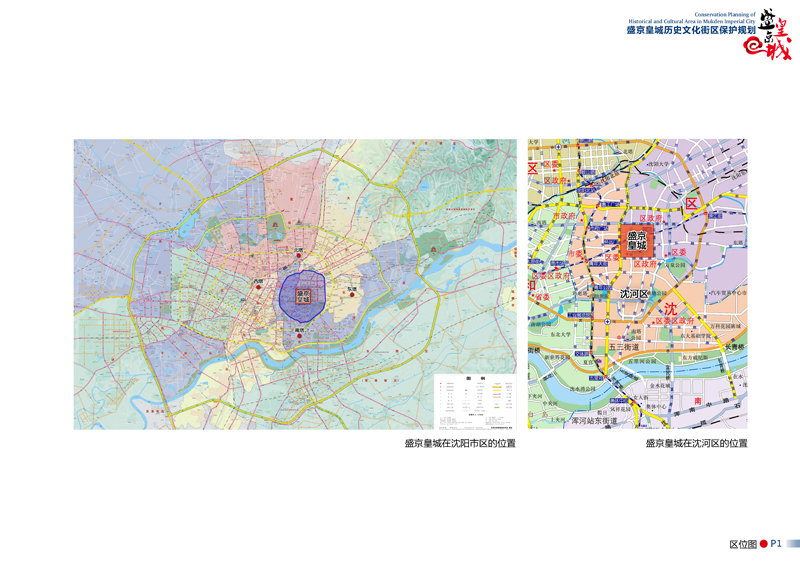
Task: Click the Chinese title 盛京皇城历史文化街区保护规划
Action: (691, 31)
